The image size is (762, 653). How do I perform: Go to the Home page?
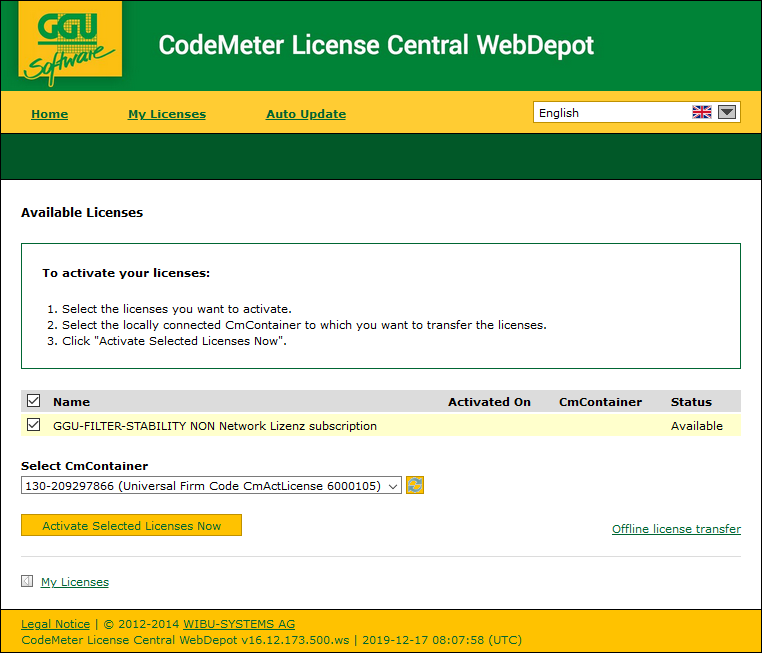point(49,114)
